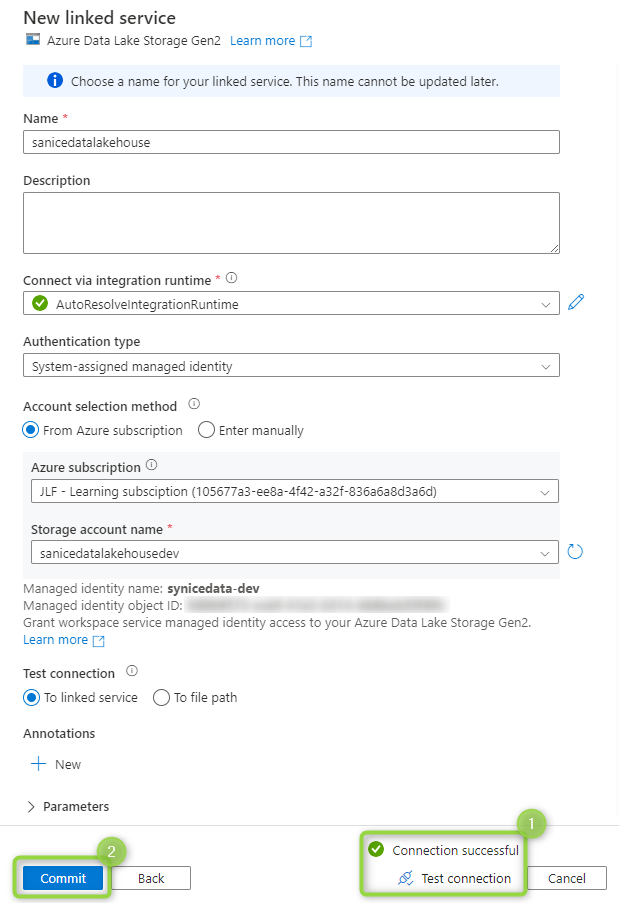Screen dimensions: 619x903
Task: Click the Cancel button
Action: (x=567, y=878)
